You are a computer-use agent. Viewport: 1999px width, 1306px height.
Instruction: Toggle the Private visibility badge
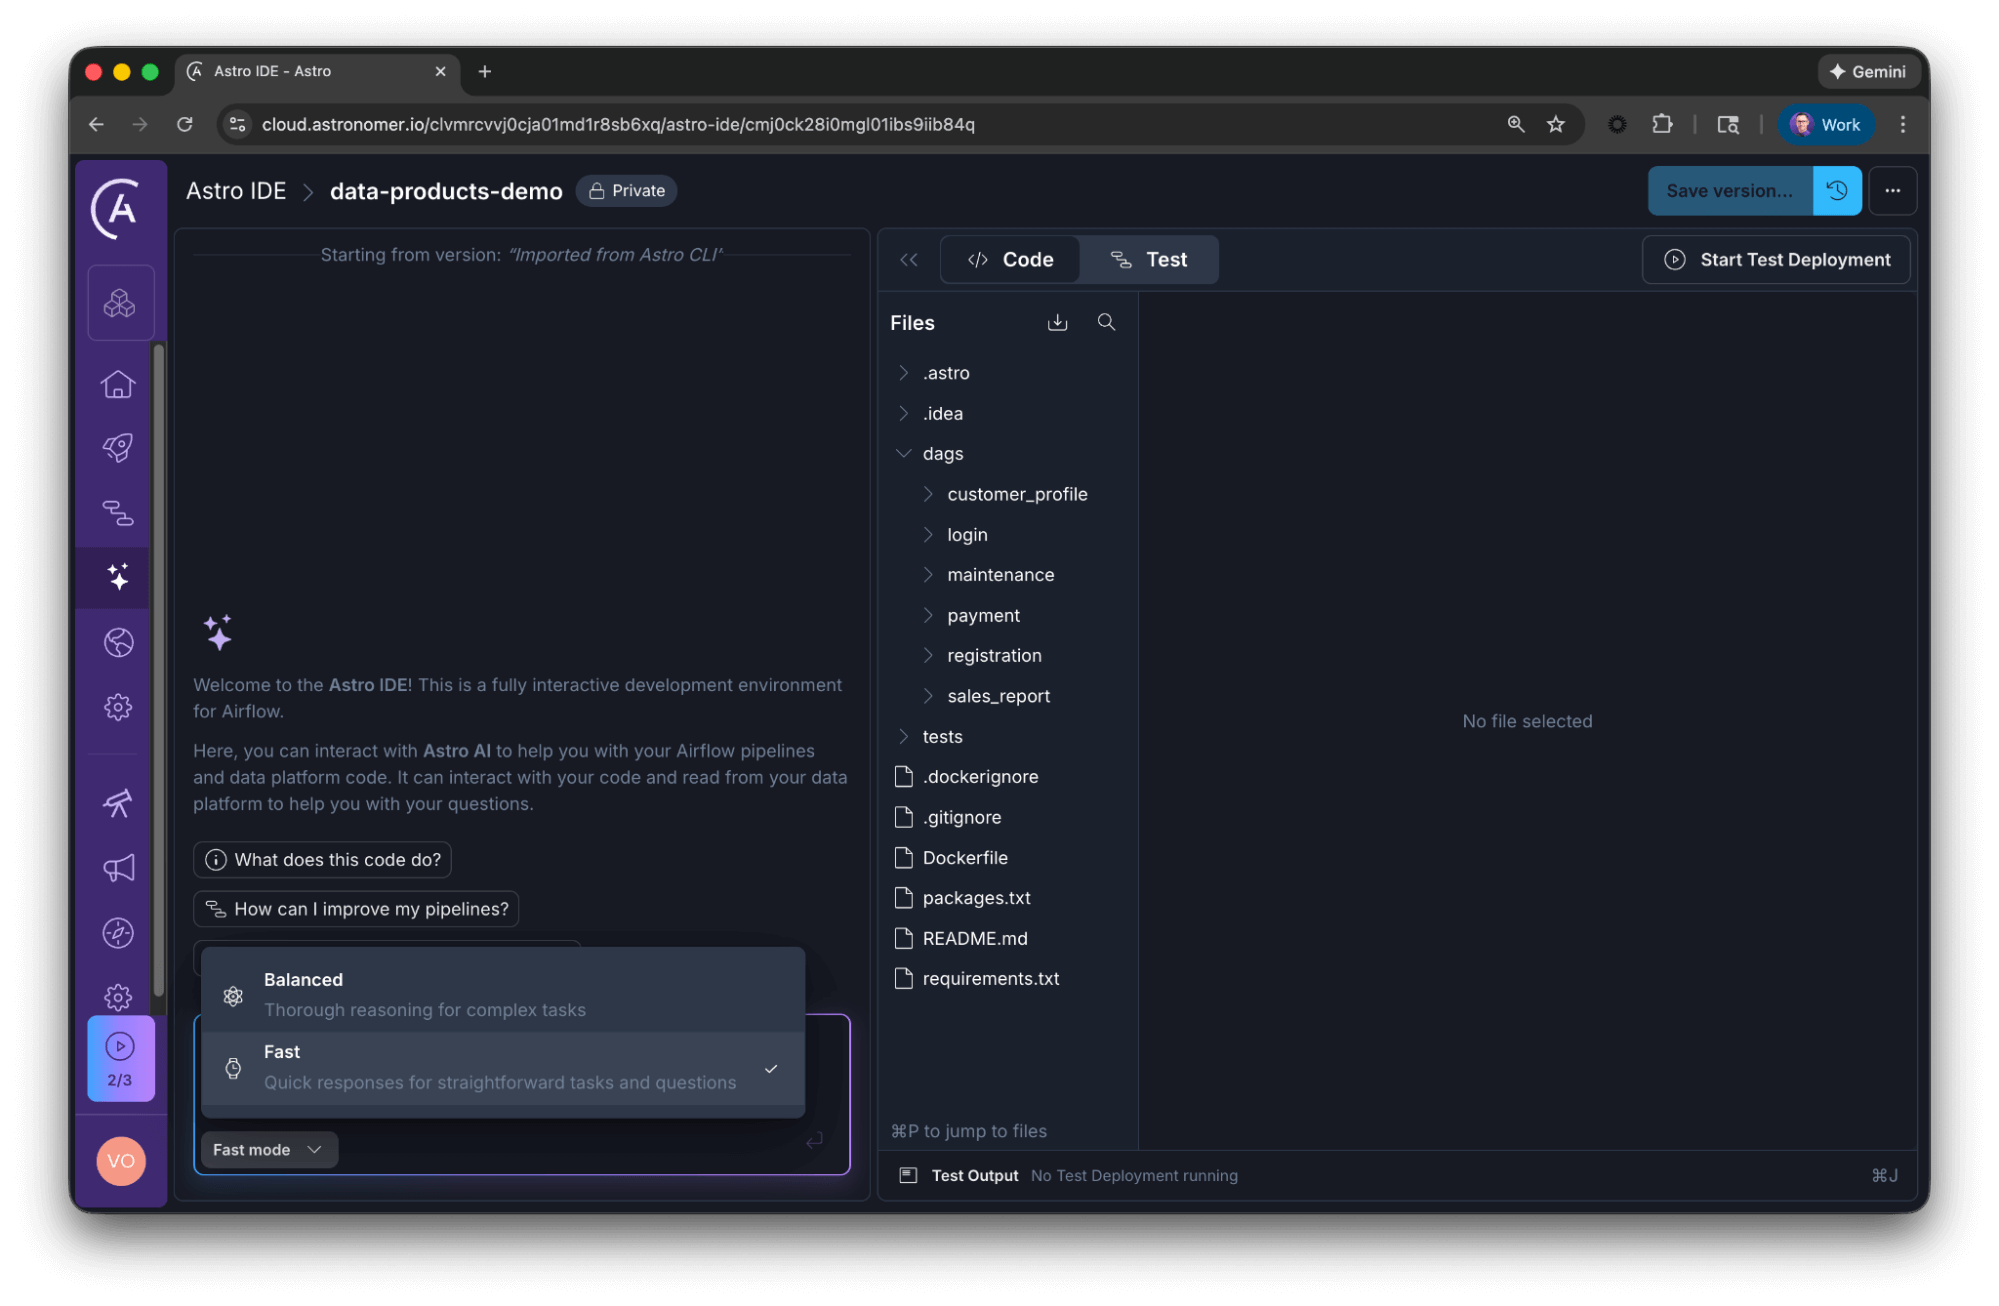(626, 191)
